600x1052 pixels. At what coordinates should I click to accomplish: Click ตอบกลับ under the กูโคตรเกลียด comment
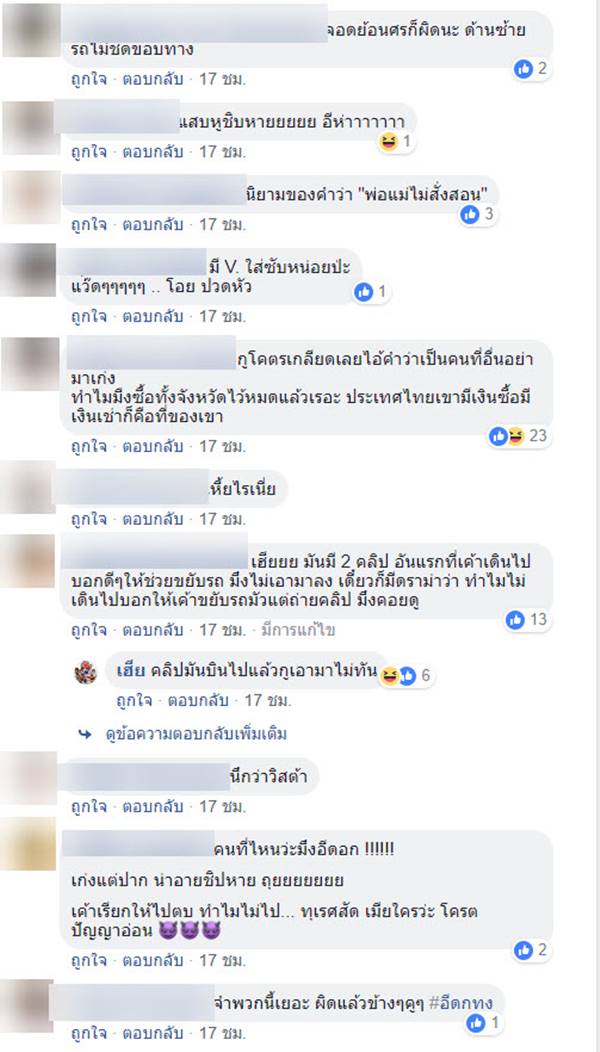[x=152, y=445]
